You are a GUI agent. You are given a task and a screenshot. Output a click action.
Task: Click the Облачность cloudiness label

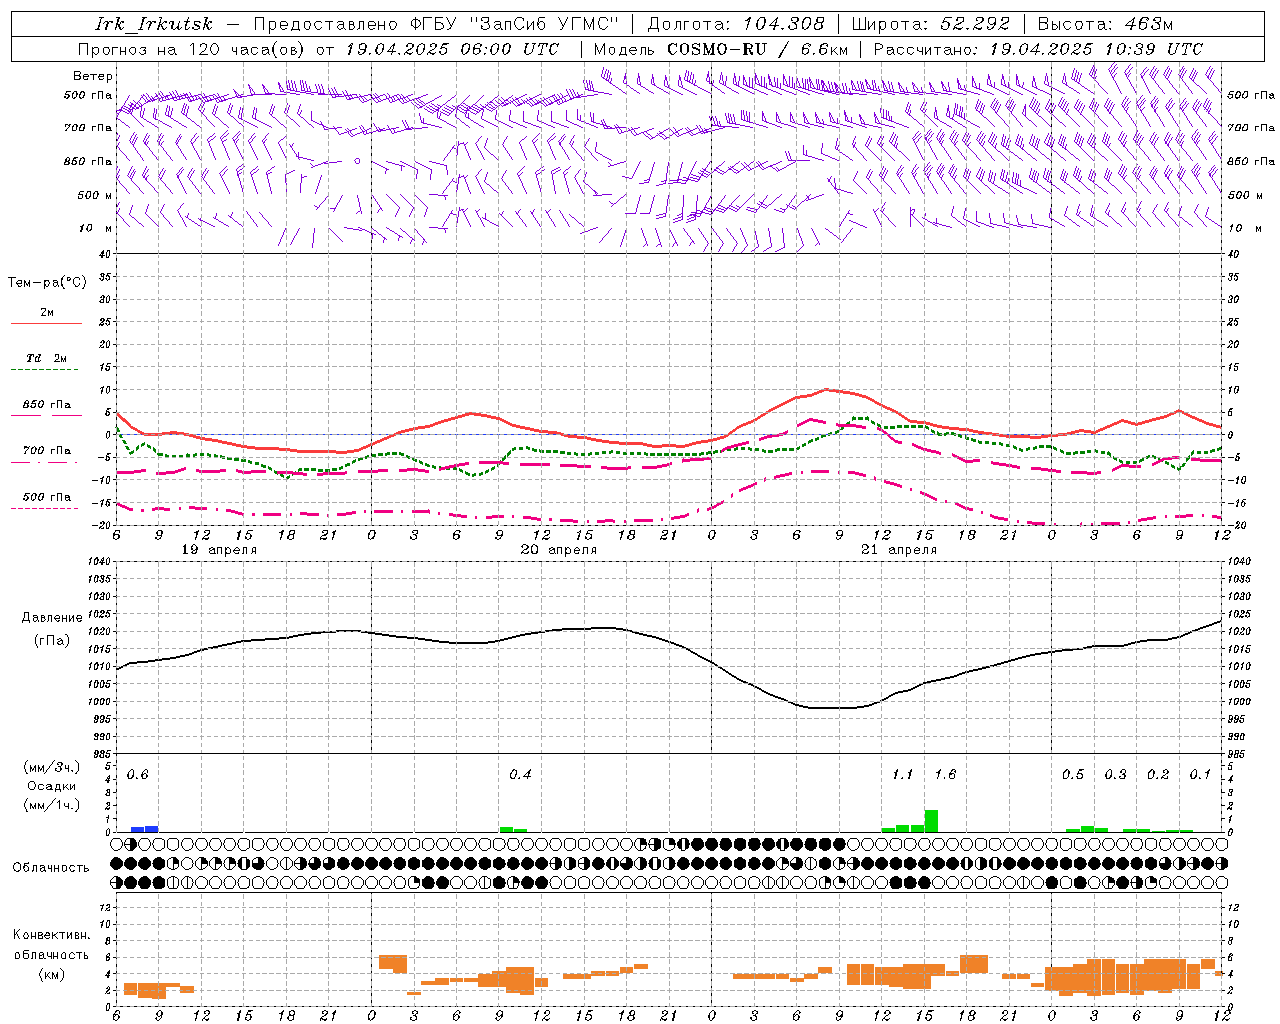click(51, 867)
